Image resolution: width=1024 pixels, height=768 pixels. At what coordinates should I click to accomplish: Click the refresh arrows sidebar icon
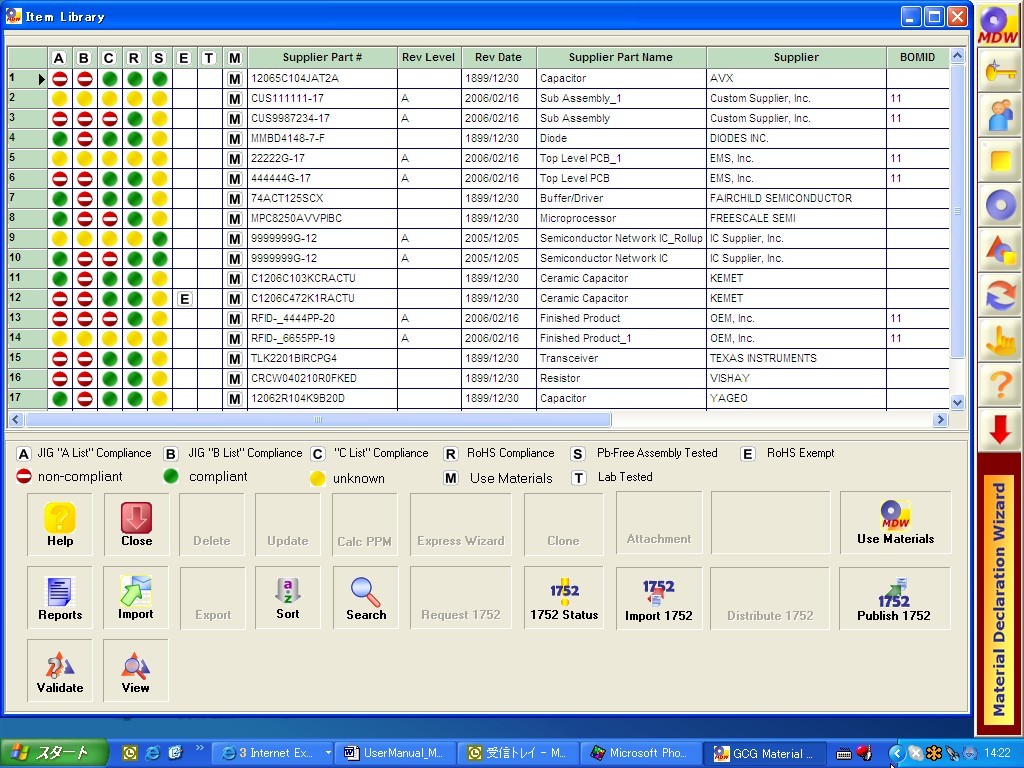[999, 296]
